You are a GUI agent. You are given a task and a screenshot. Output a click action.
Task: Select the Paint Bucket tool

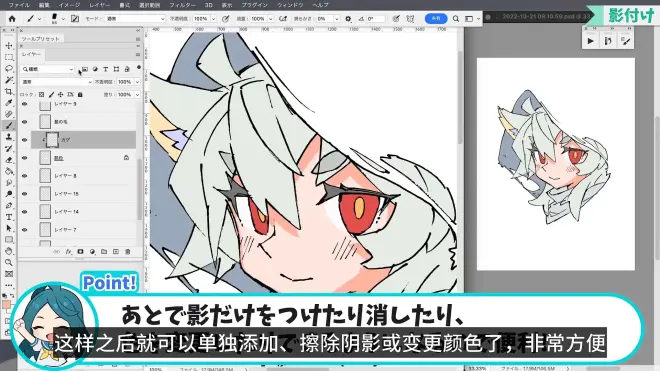[9, 171]
